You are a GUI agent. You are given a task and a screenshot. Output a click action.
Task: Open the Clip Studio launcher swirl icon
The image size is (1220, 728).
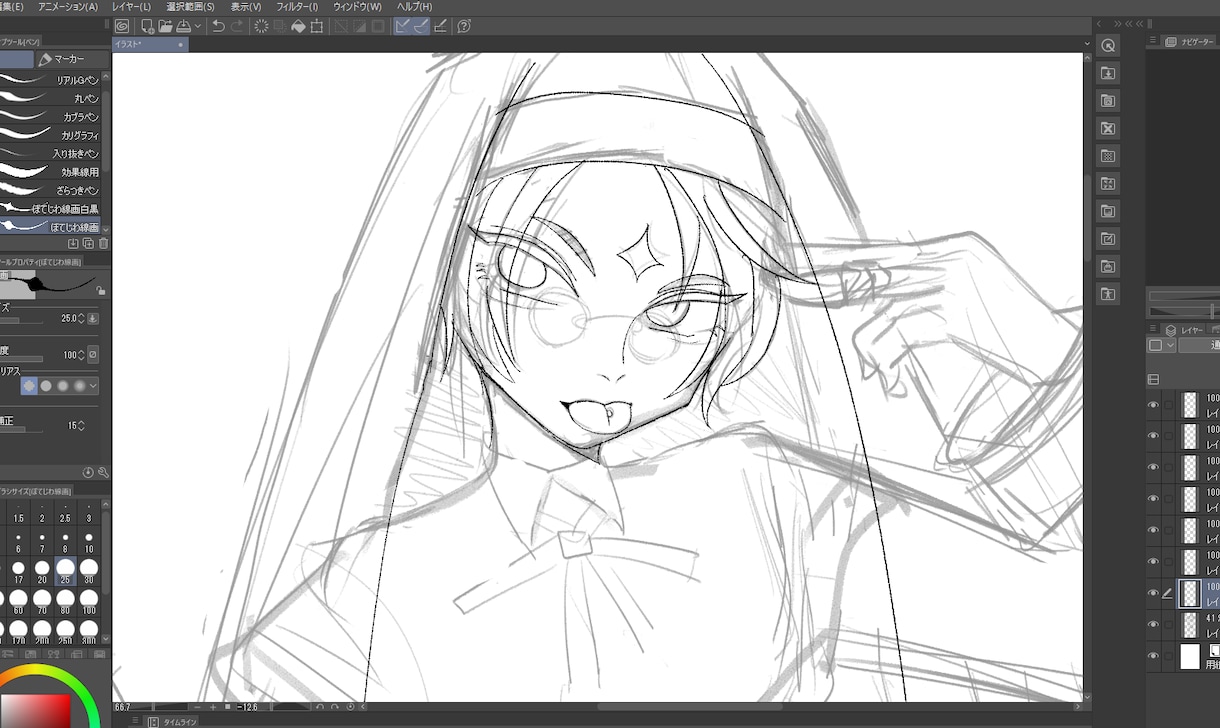pos(122,26)
